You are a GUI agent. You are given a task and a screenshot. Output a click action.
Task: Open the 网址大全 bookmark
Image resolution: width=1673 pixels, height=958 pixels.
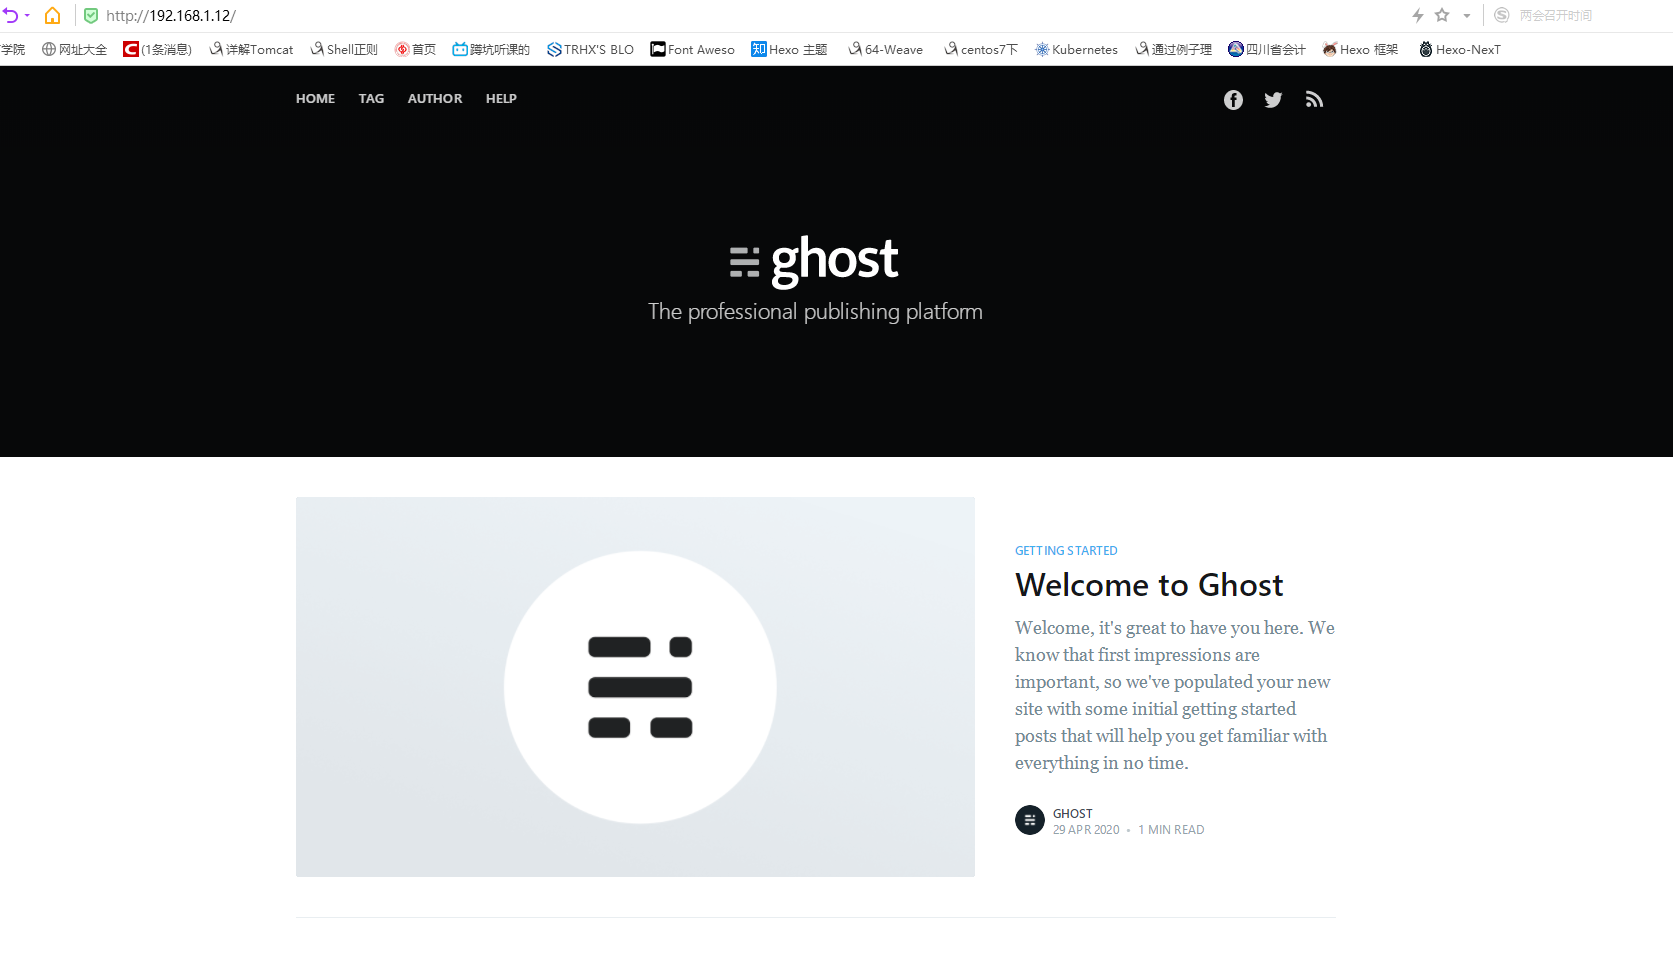click(74, 49)
